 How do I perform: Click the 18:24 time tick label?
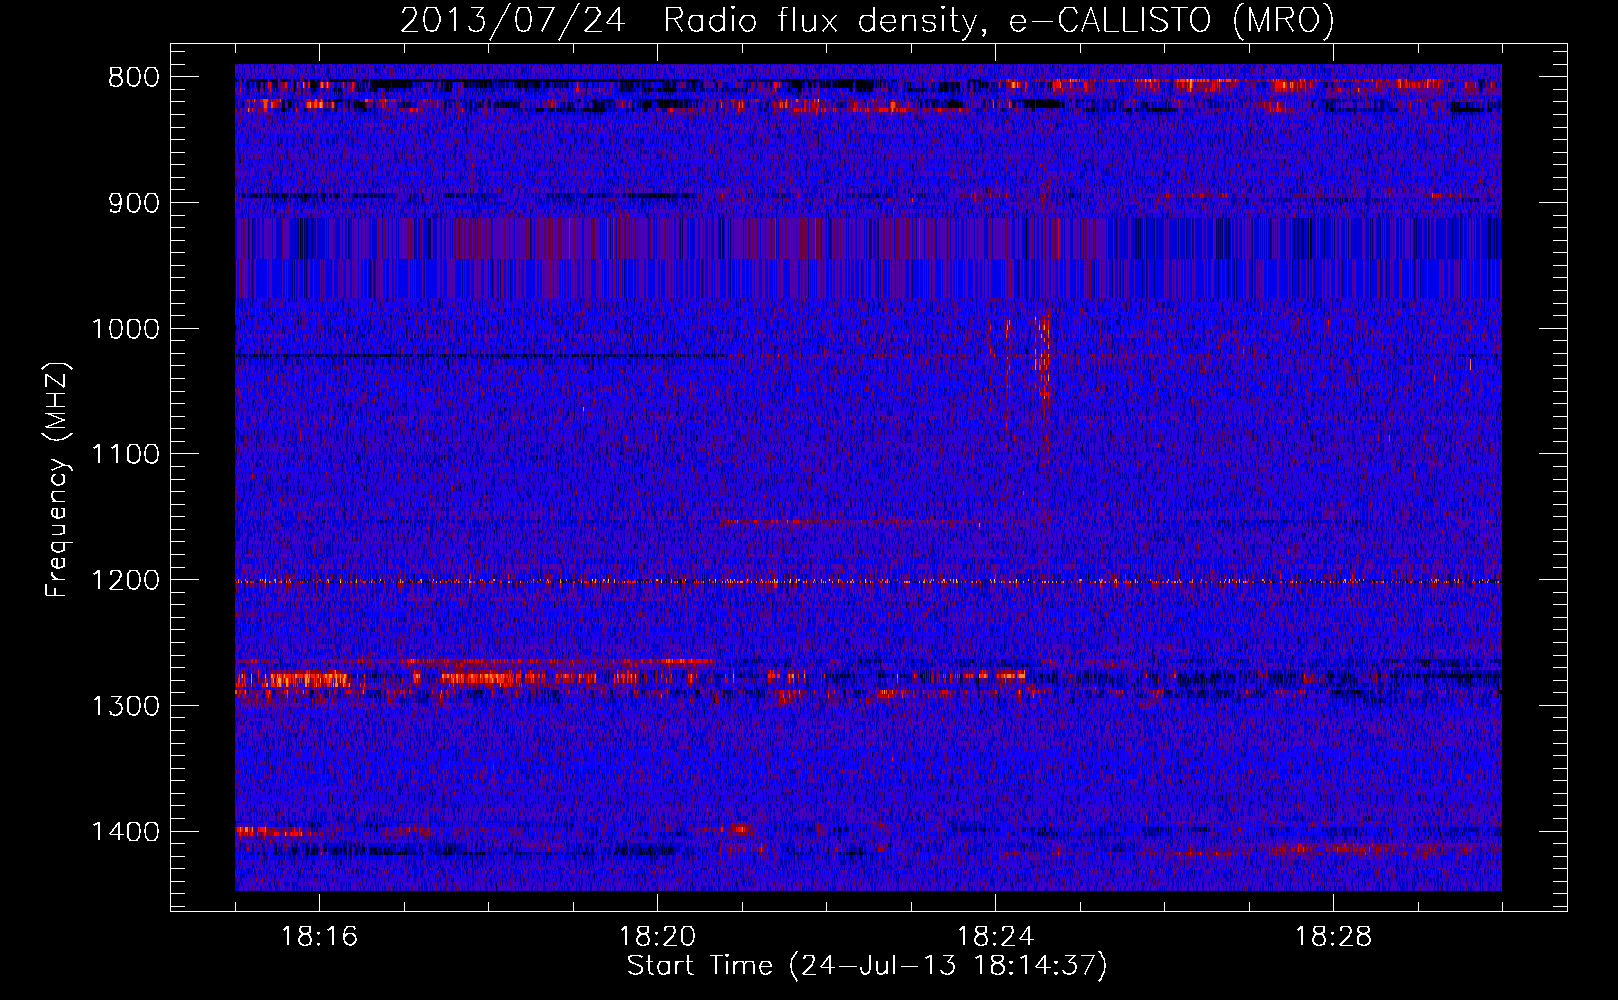pos(995,937)
